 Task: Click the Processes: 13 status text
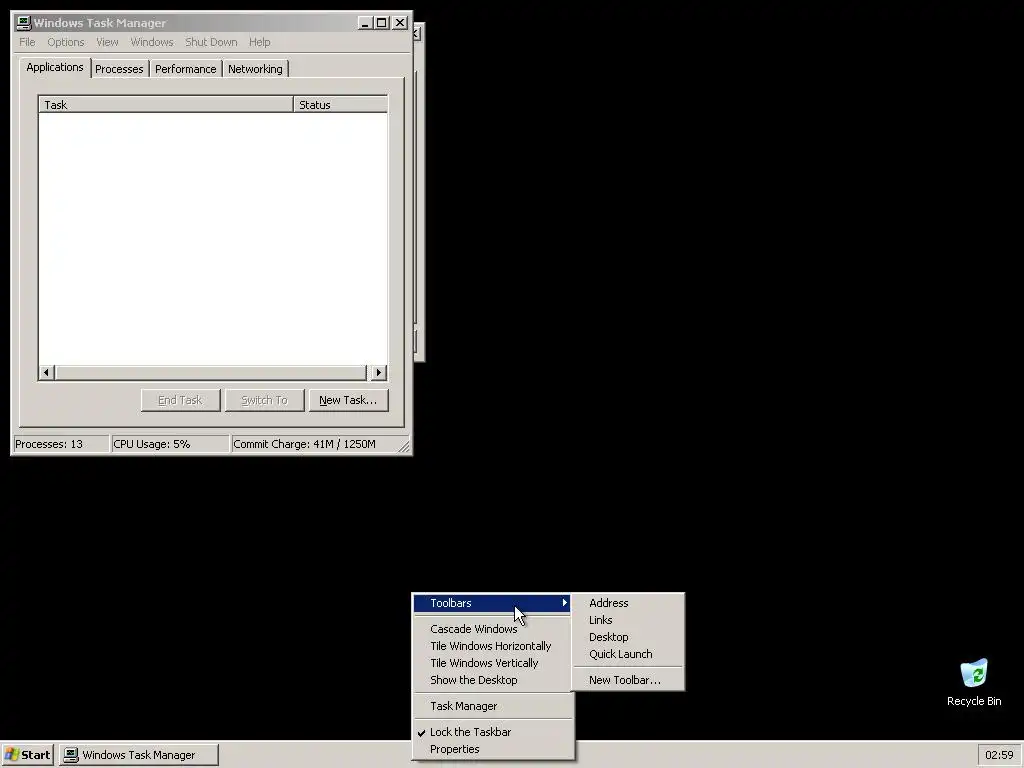pyautogui.click(x=49, y=444)
